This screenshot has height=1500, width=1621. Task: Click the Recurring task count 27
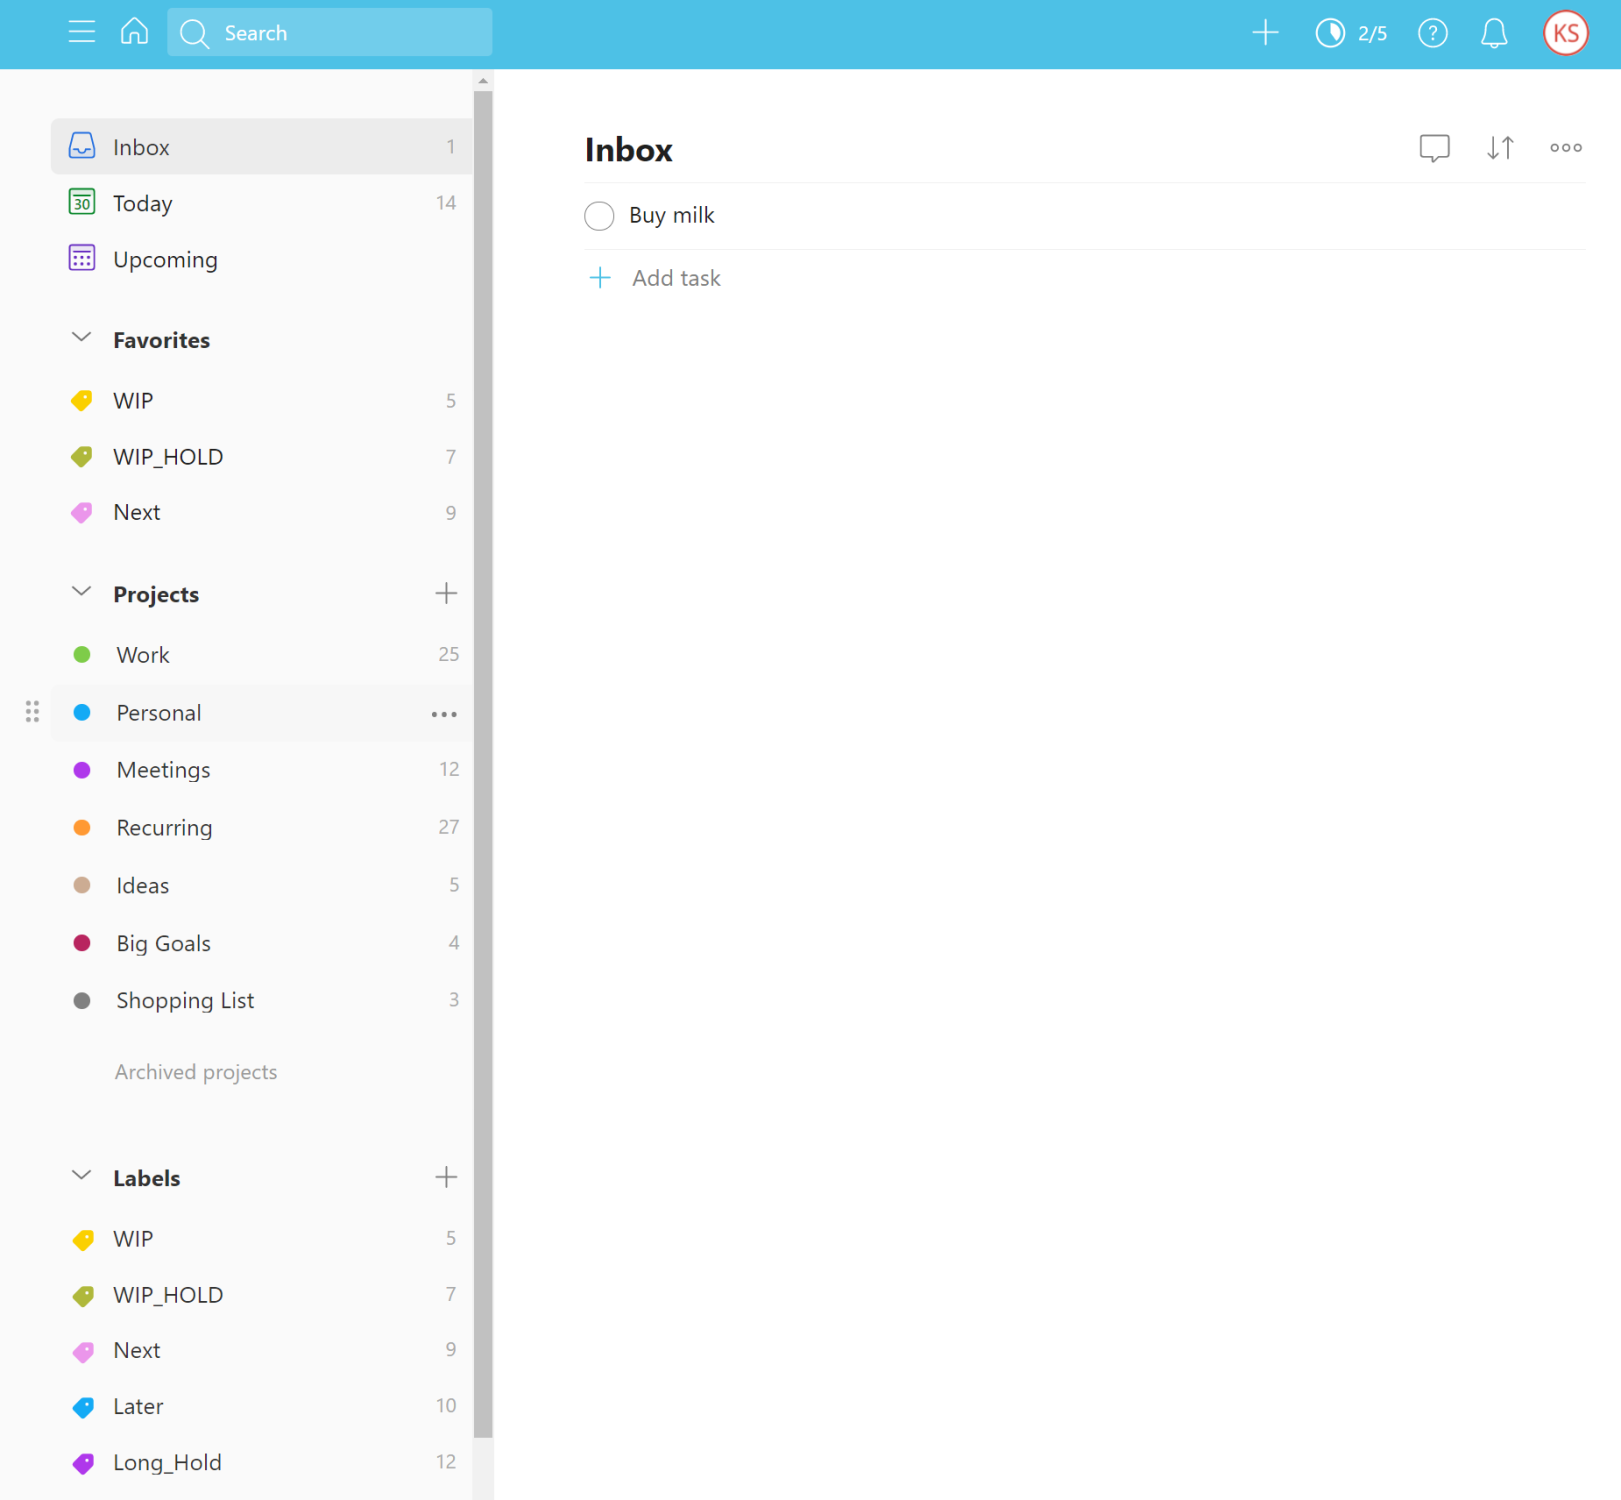[x=449, y=827]
